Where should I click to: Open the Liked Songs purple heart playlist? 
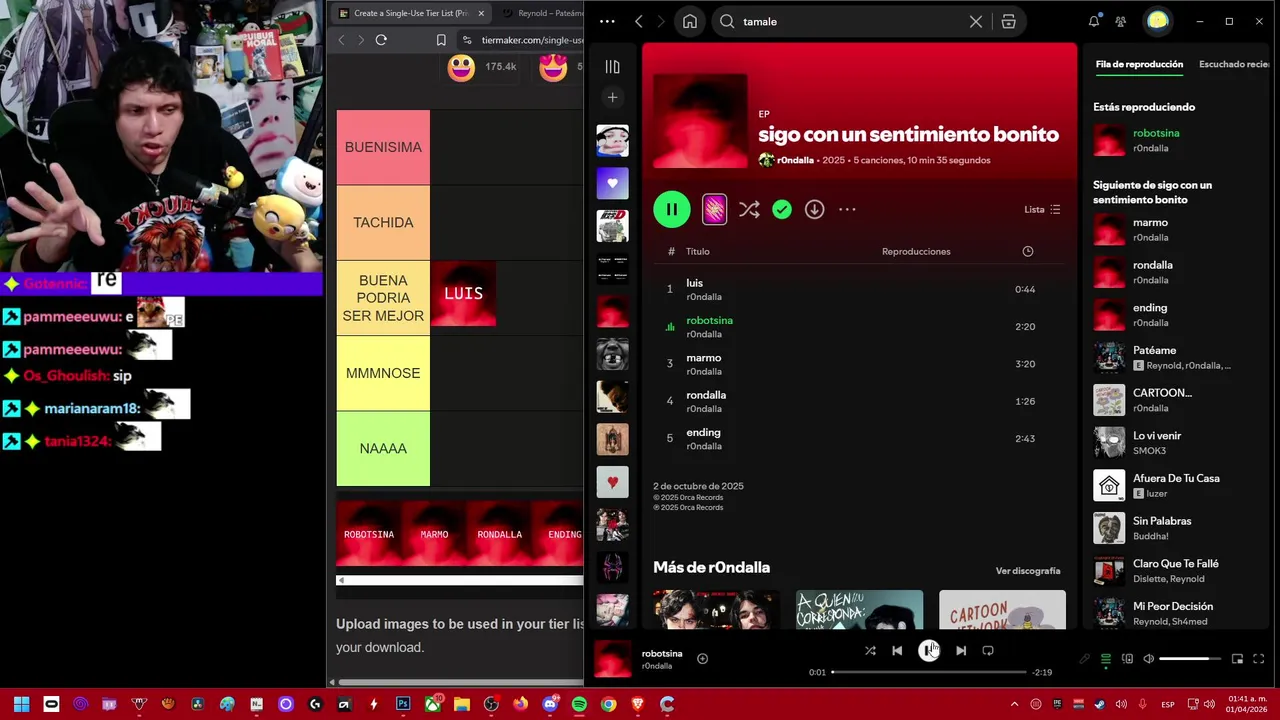[613, 183]
